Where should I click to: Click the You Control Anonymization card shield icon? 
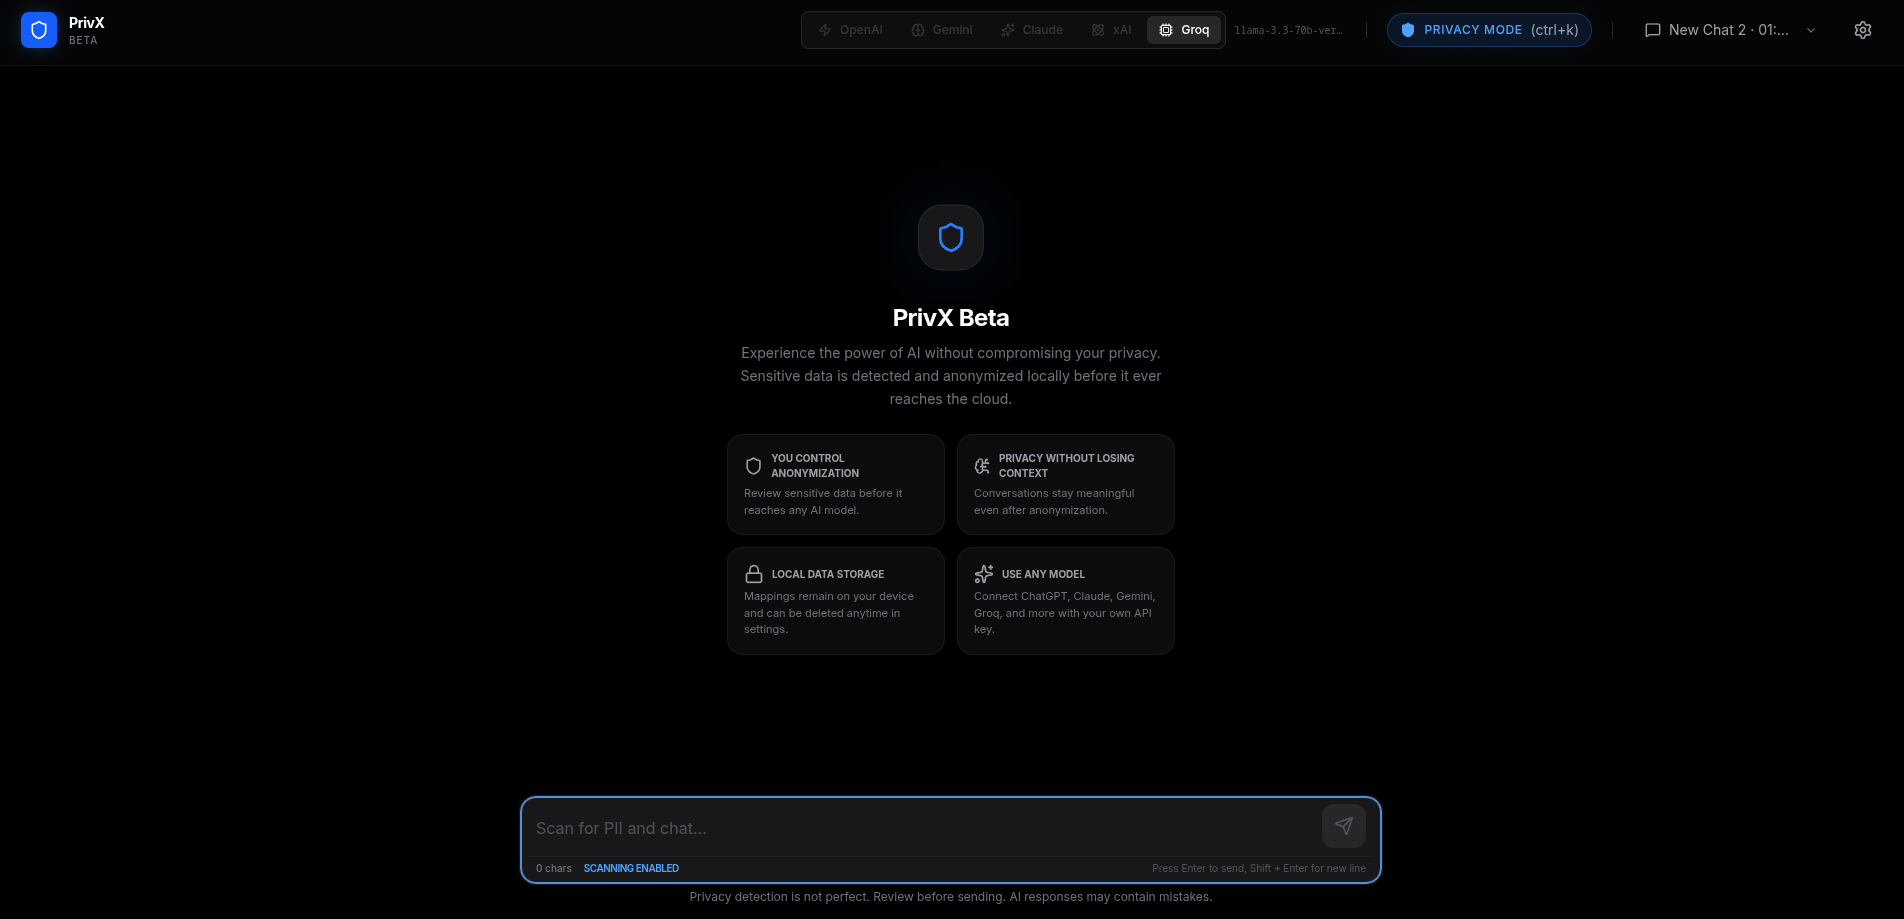click(x=754, y=466)
